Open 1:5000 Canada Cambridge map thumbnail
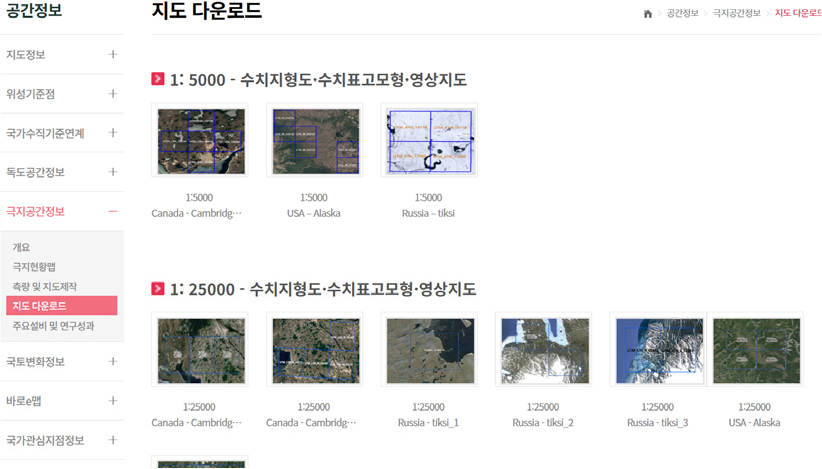822x469 pixels. [201, 141]
